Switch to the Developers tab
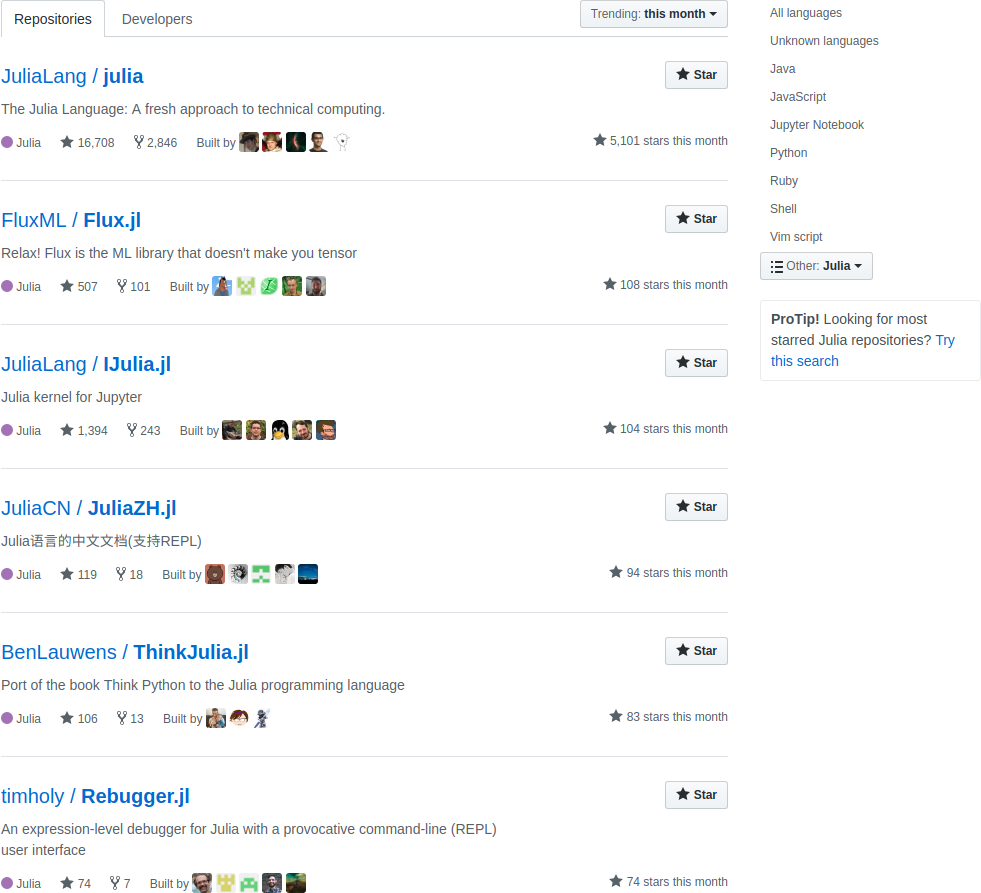Screen dimensions: 981x893 tap(157, 19)
